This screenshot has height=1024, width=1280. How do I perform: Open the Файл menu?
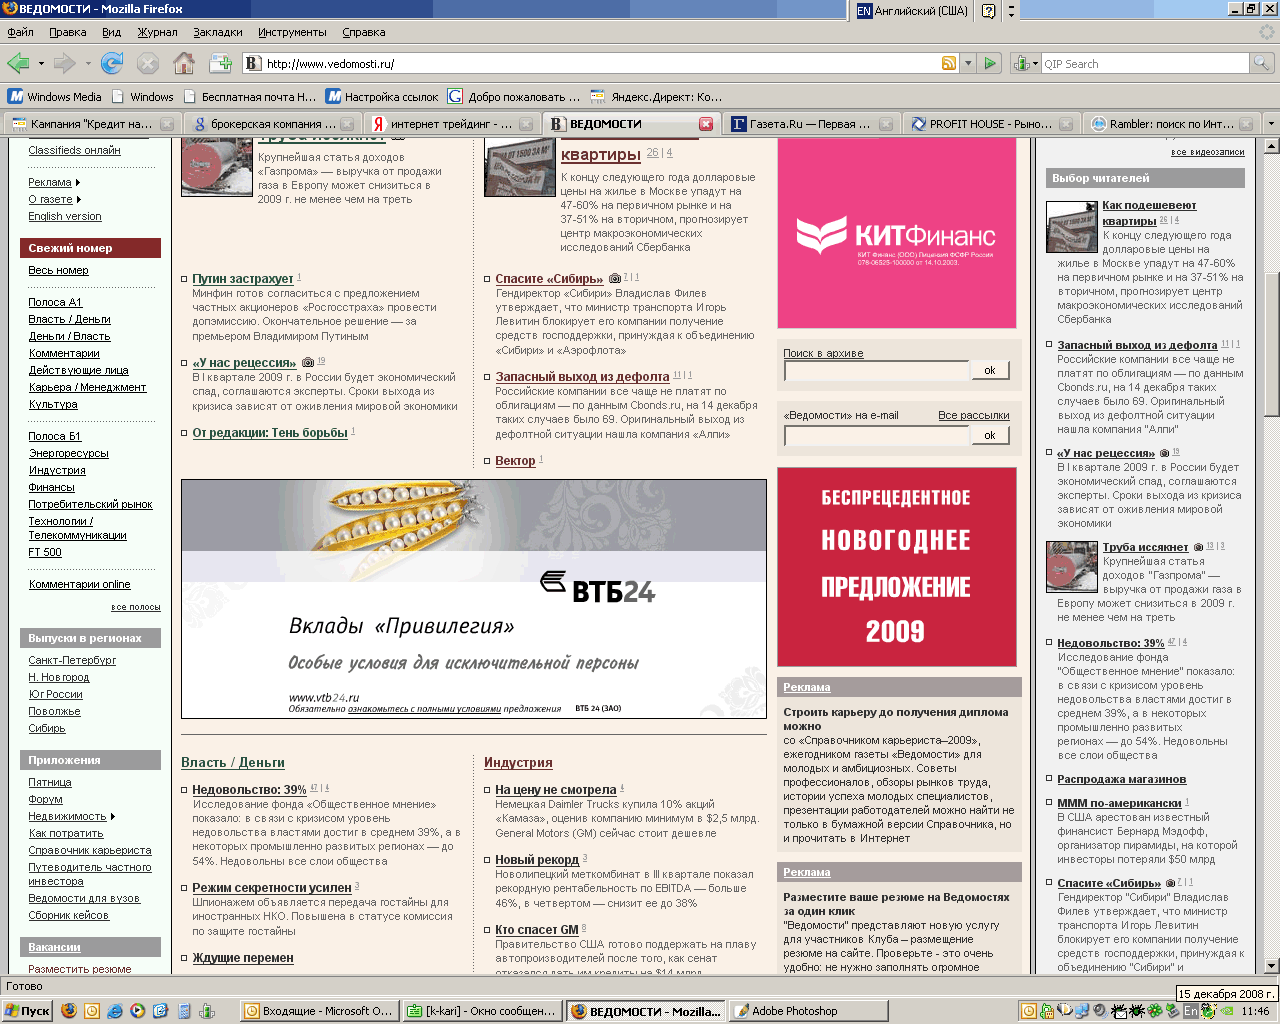[20, 32]
